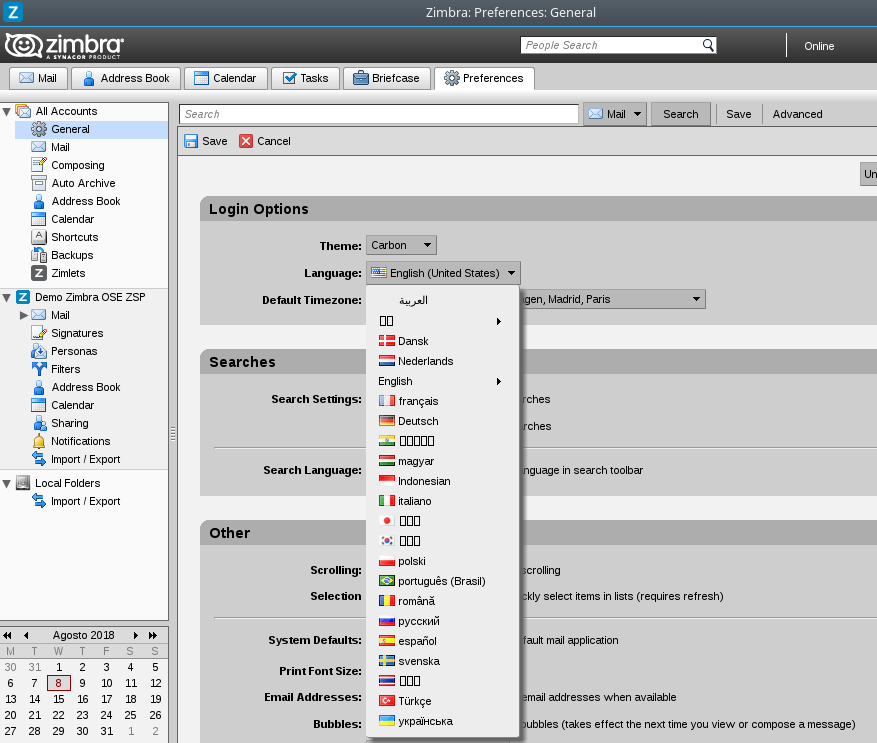Switch to the Mail tab

click(38, 78)
